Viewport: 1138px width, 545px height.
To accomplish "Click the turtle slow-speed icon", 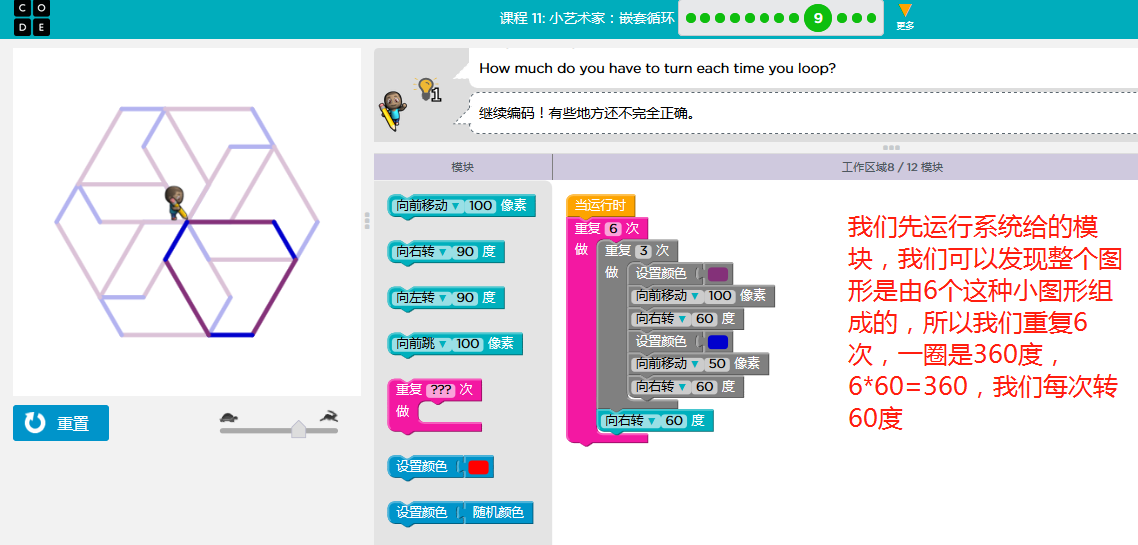I will click(229, 417).
